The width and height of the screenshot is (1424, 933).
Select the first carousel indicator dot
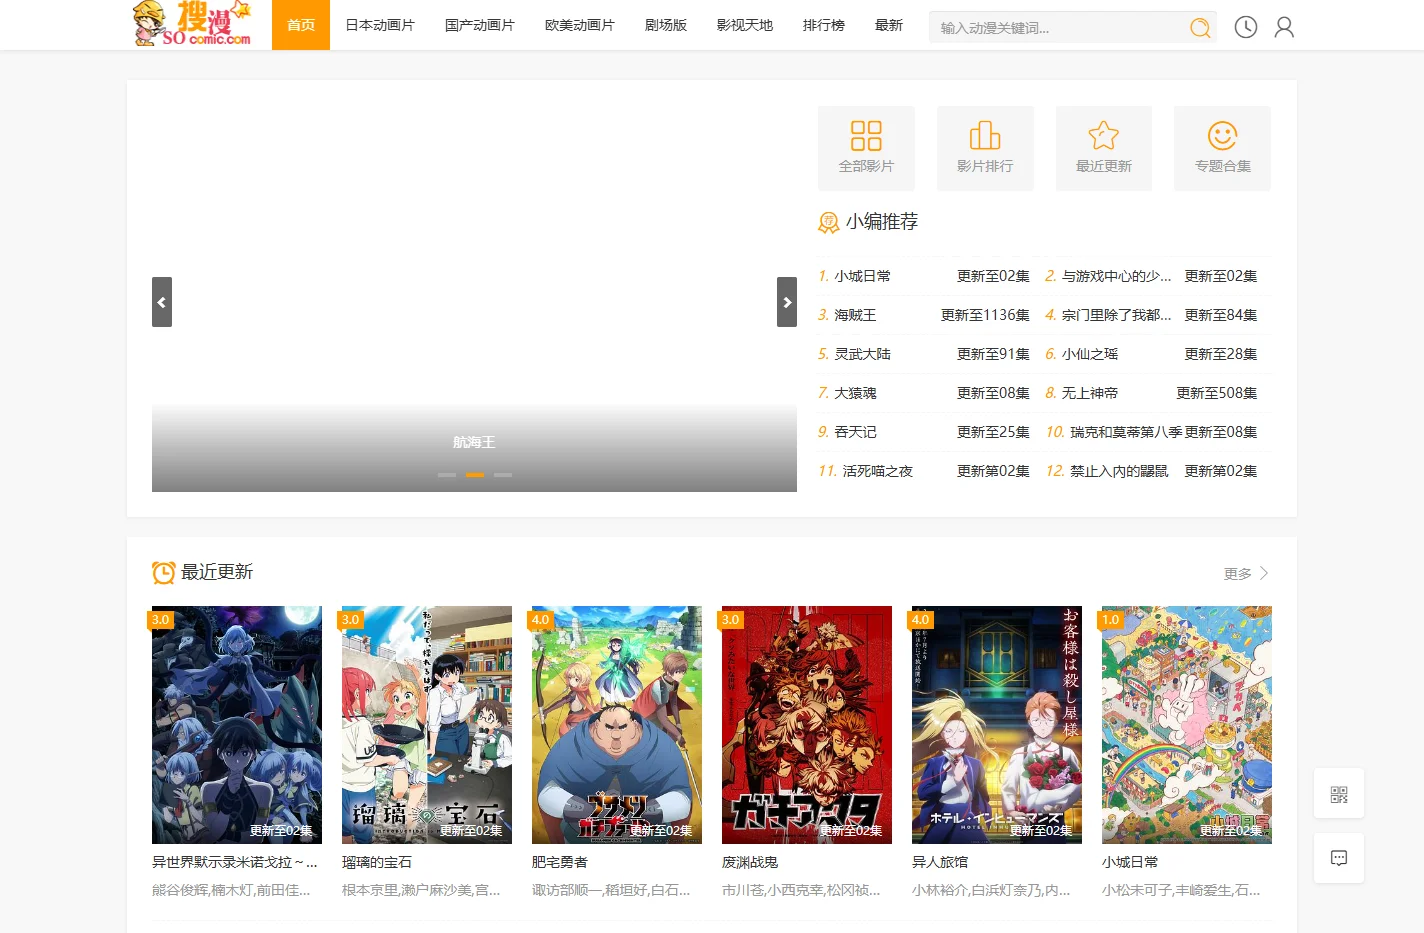447,475
